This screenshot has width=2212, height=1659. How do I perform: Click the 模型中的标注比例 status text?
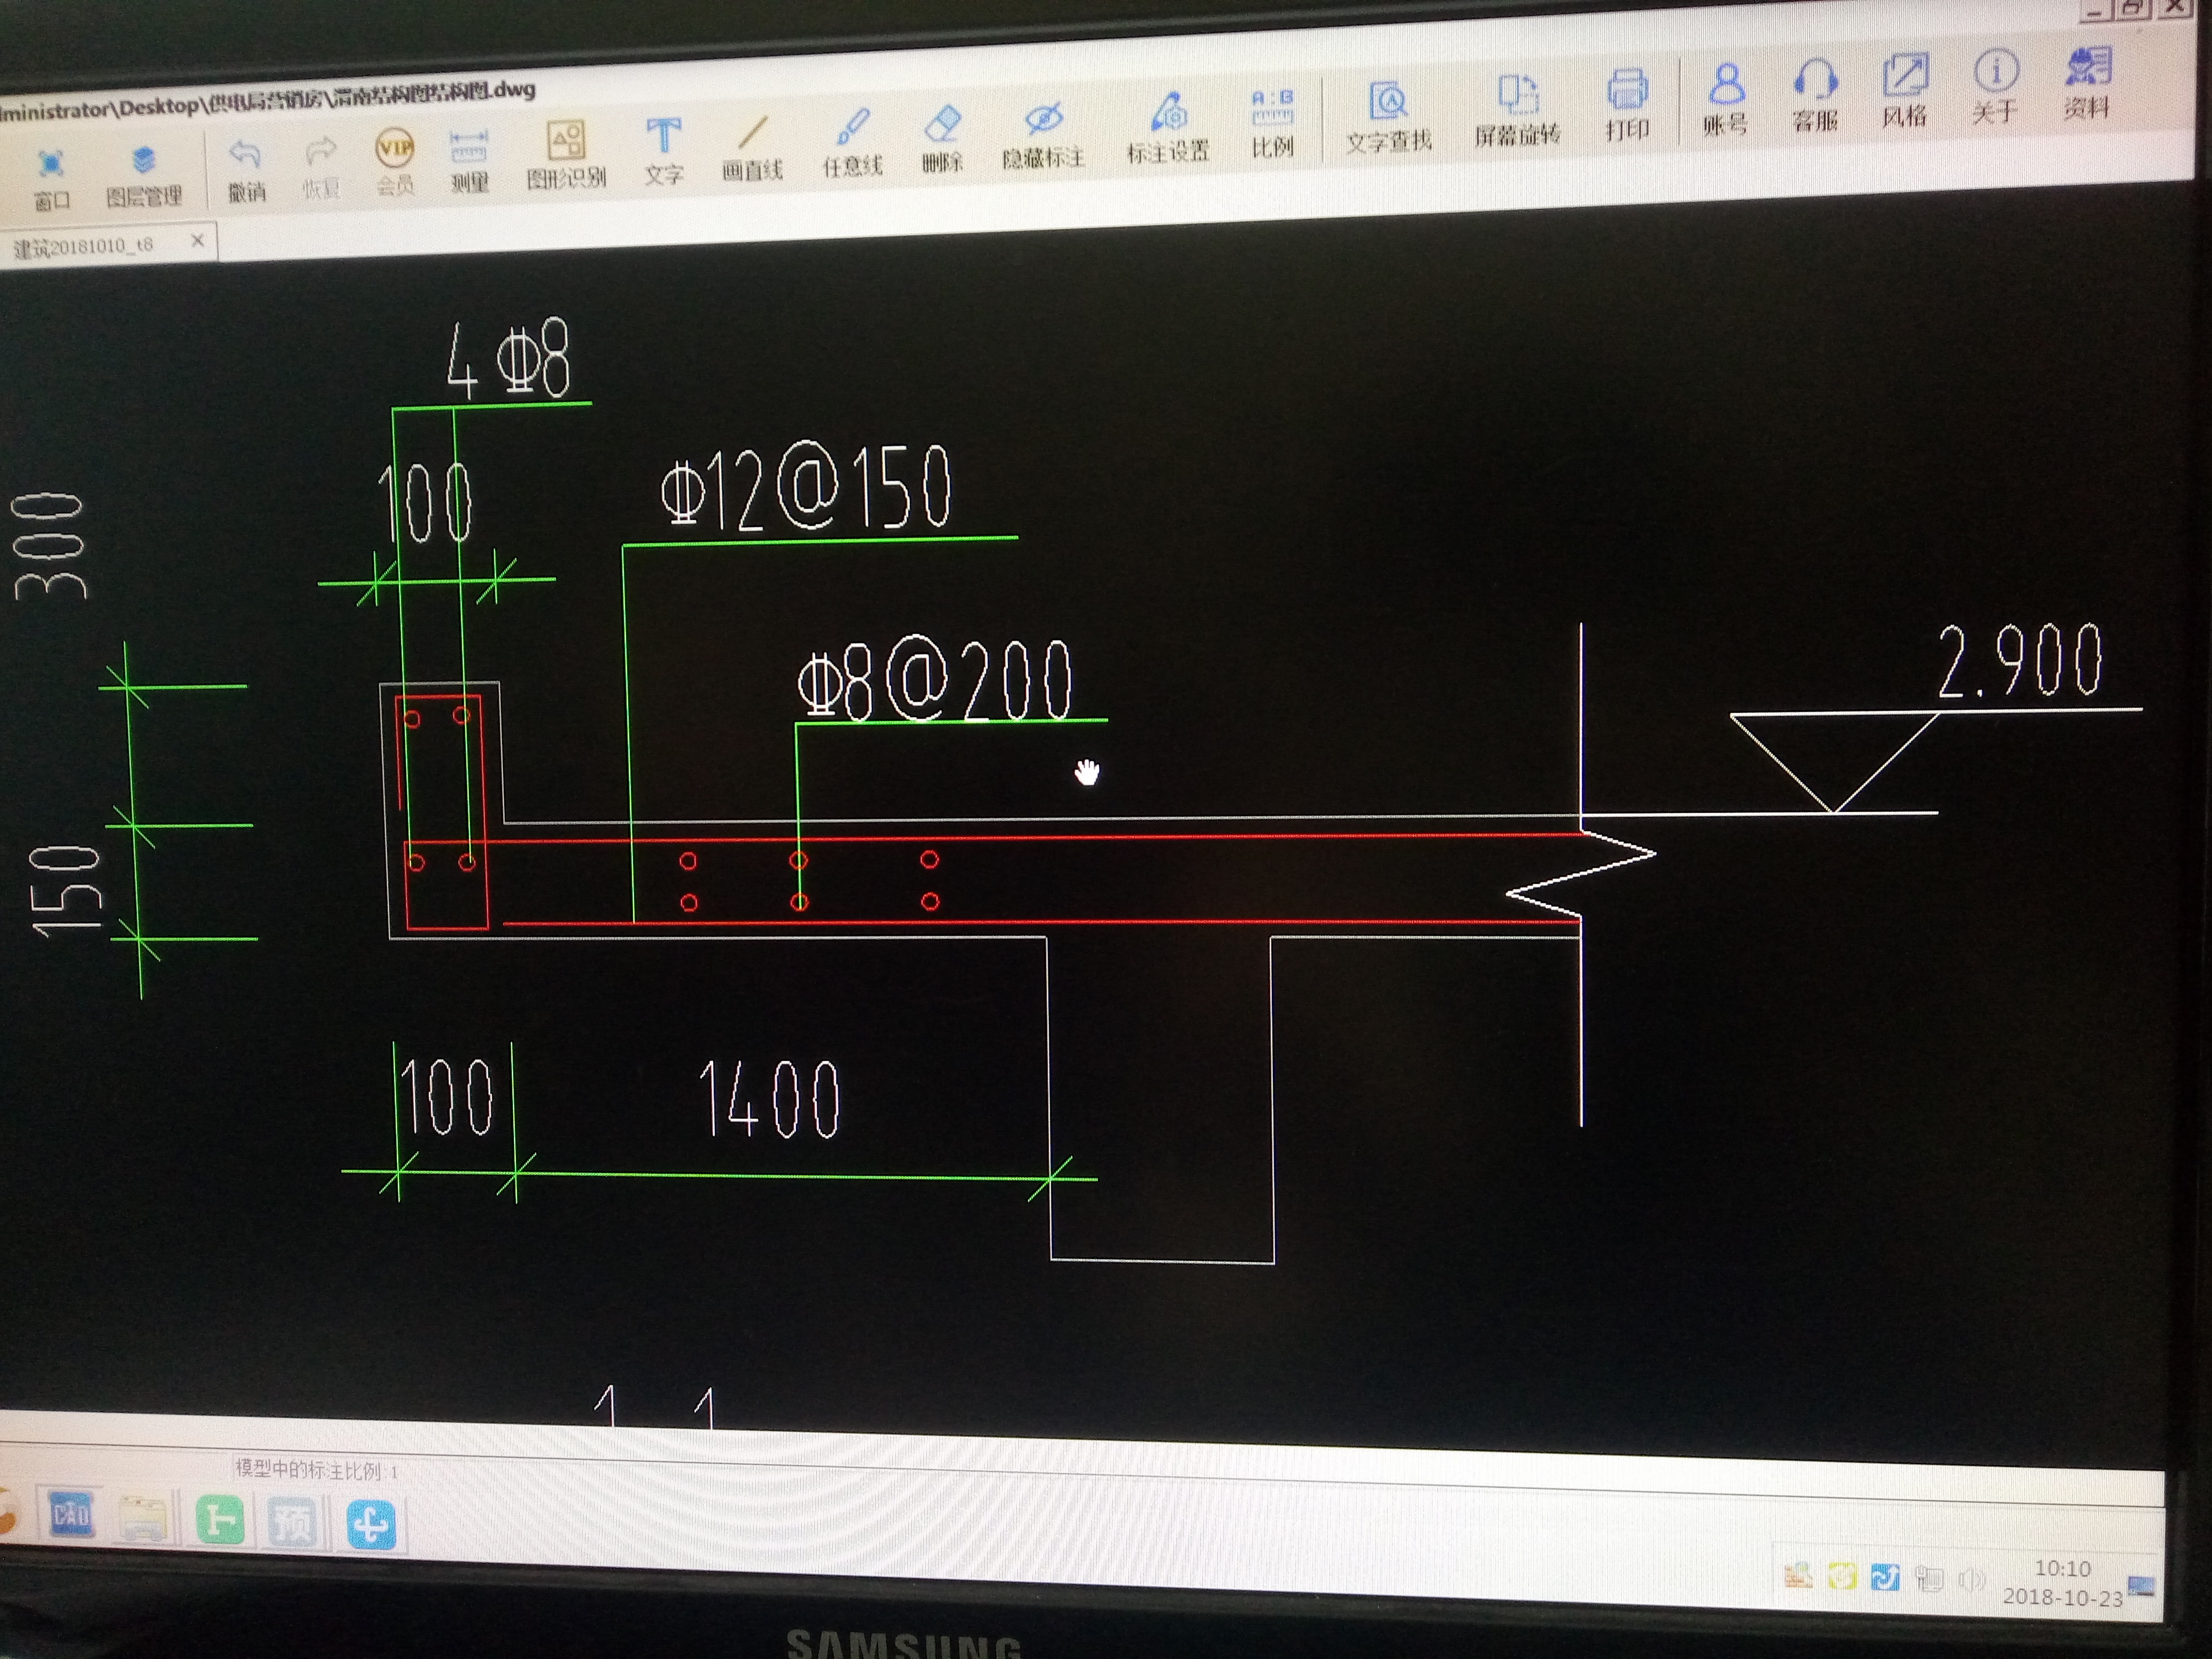(316, 1469)
